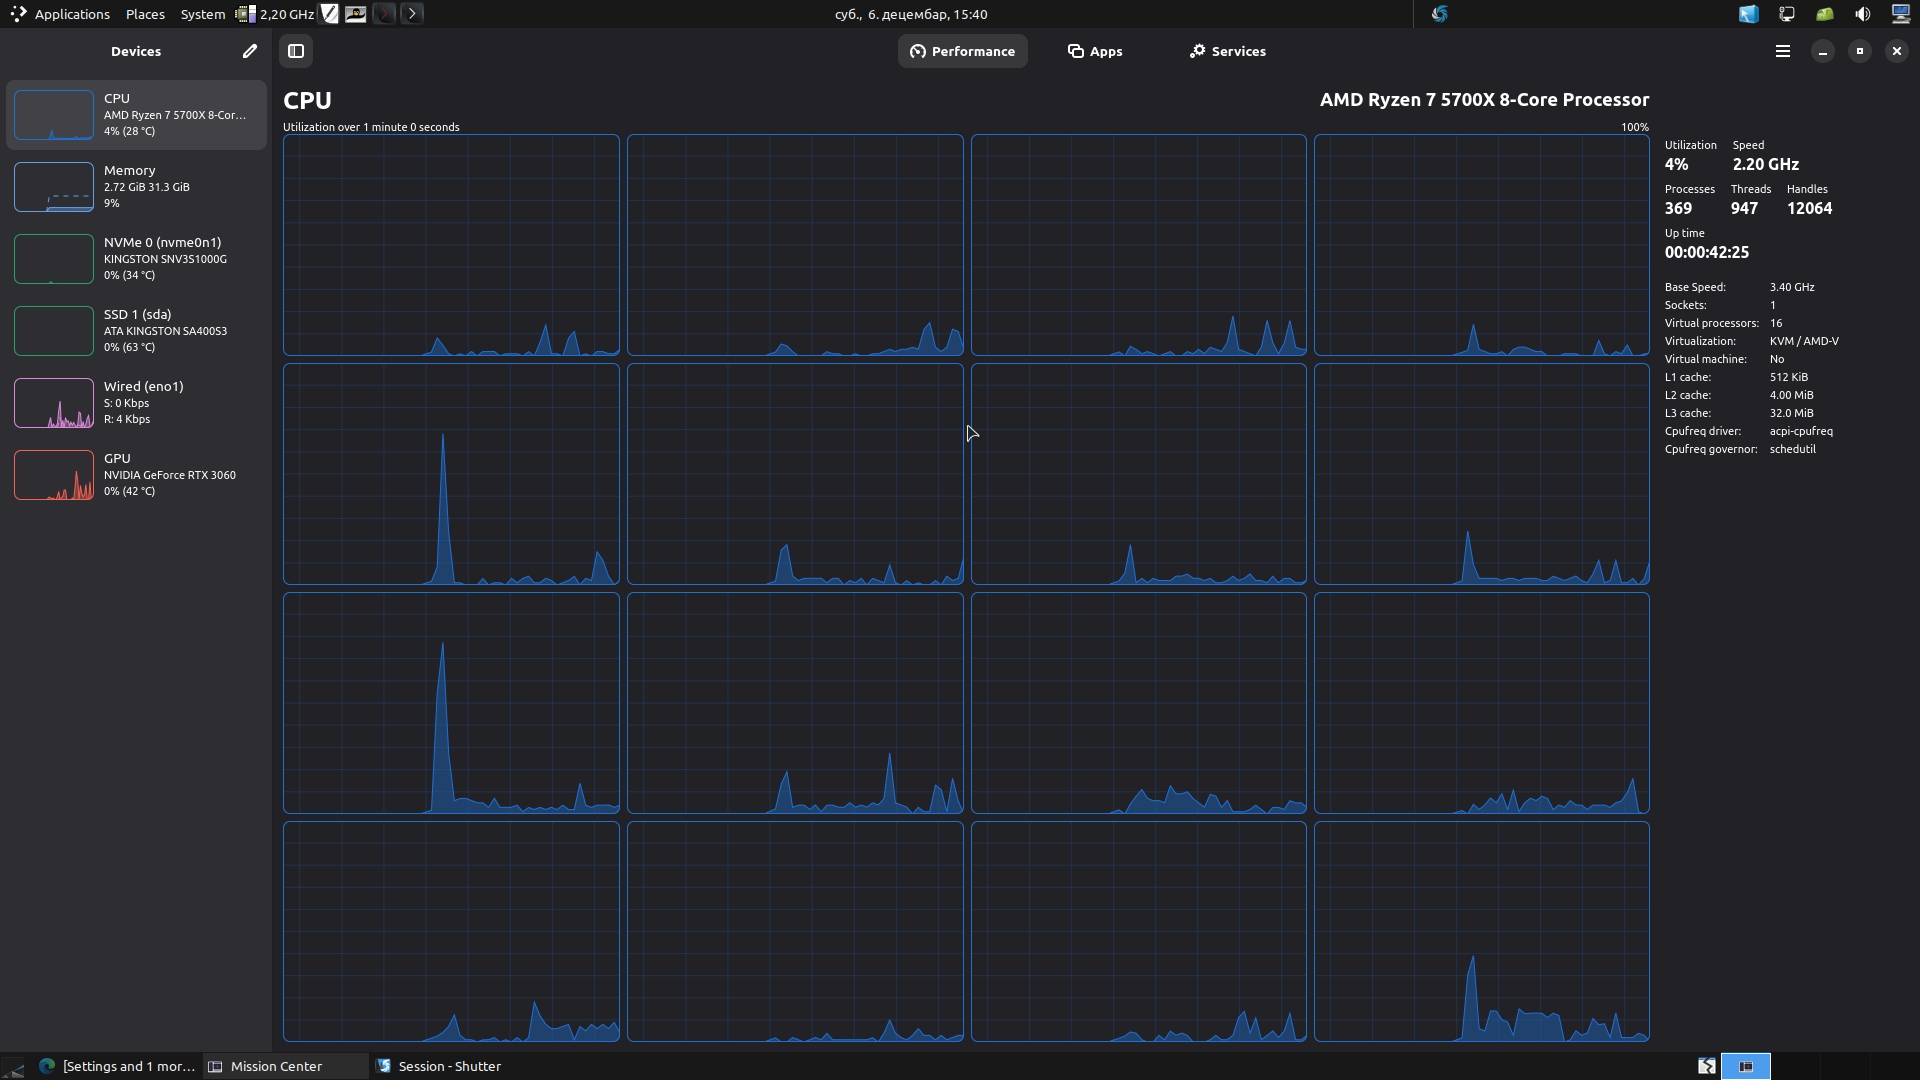Viewport: 1920px width, 1080px height.
Task: Open the Places menu
Action: coord(145,14)
